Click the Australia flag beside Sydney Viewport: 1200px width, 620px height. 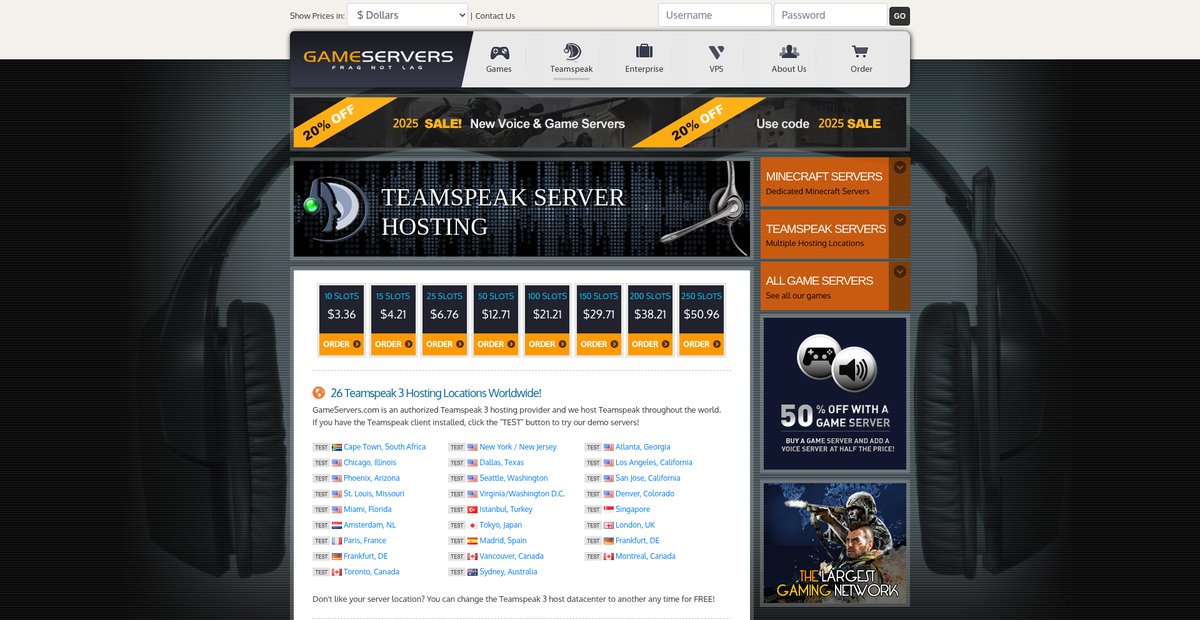click(473, 572)
